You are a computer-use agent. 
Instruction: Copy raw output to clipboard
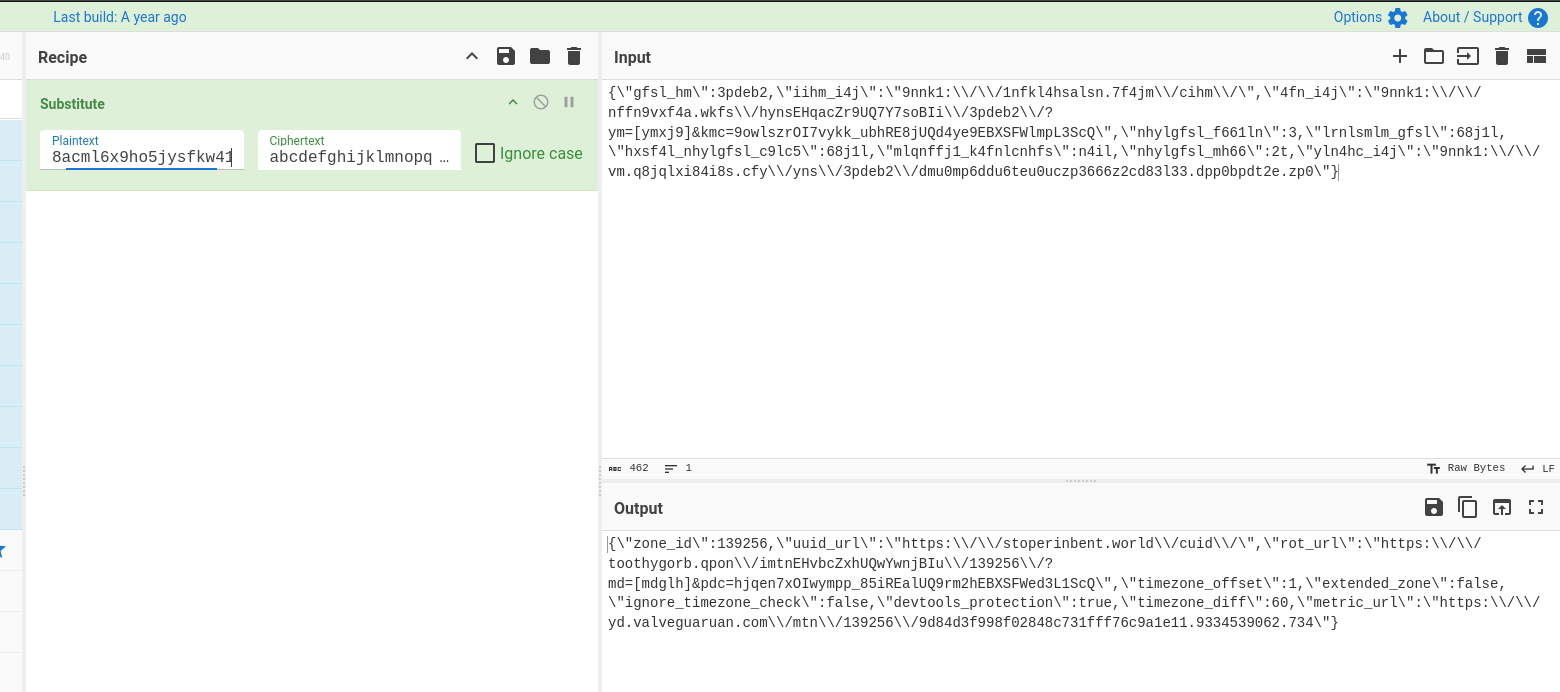pyautogui.click(x=1468, y=508)
